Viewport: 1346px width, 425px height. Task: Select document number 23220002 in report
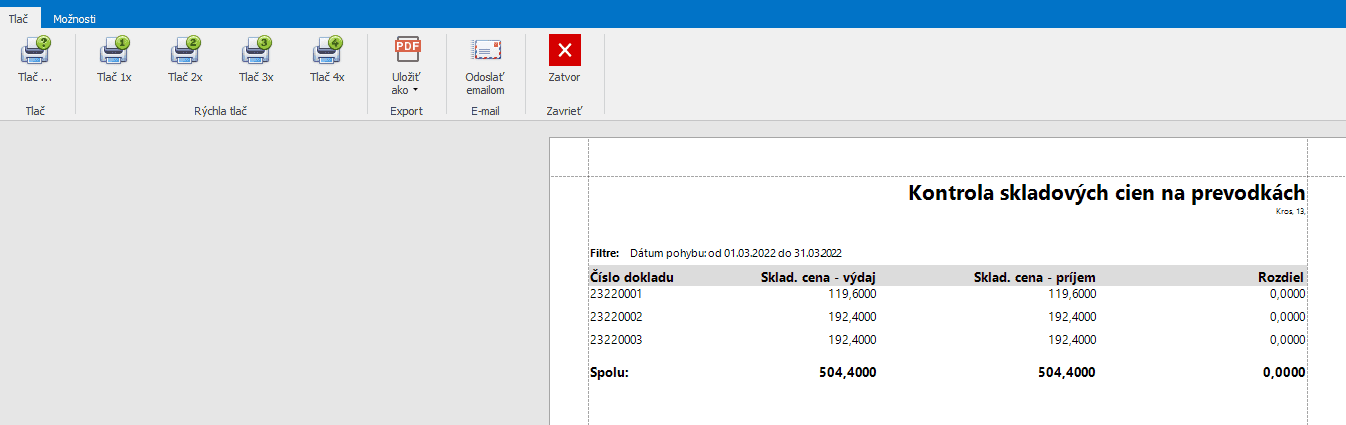[x=616, y=316]
